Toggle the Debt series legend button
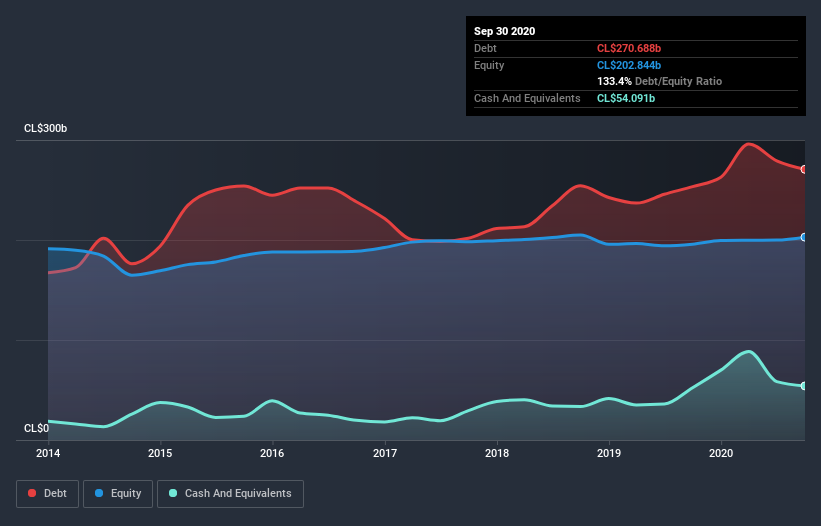Viewport: 821px width, 526px height. pyautogui.click(x=47, y=494)
